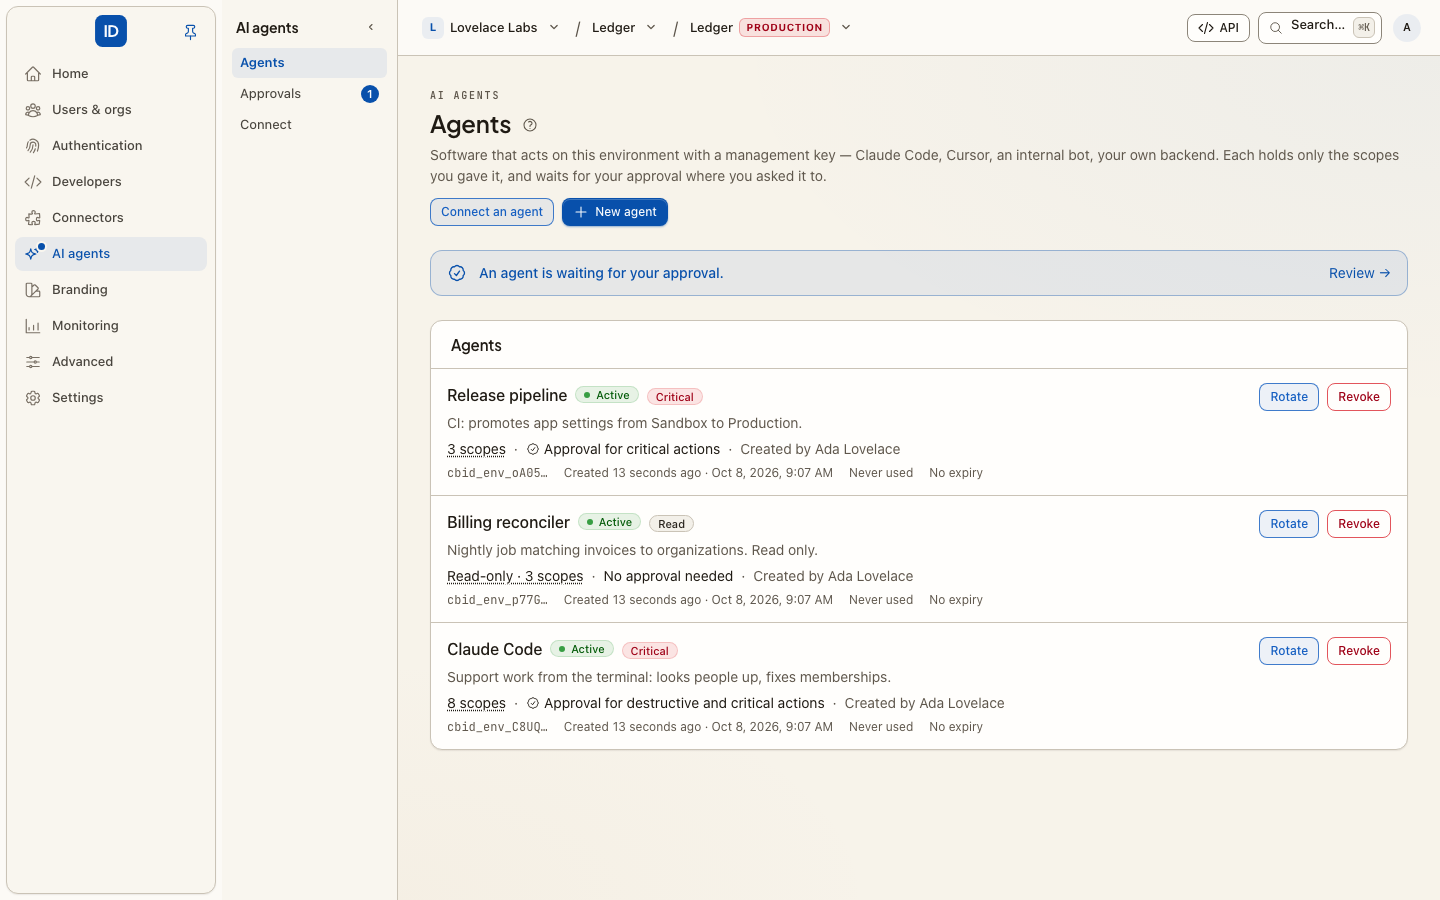The width and height of the screenshot is (1440, 900).
Task: View Claude Code's 8 scopes
Action: pos(476,704)
